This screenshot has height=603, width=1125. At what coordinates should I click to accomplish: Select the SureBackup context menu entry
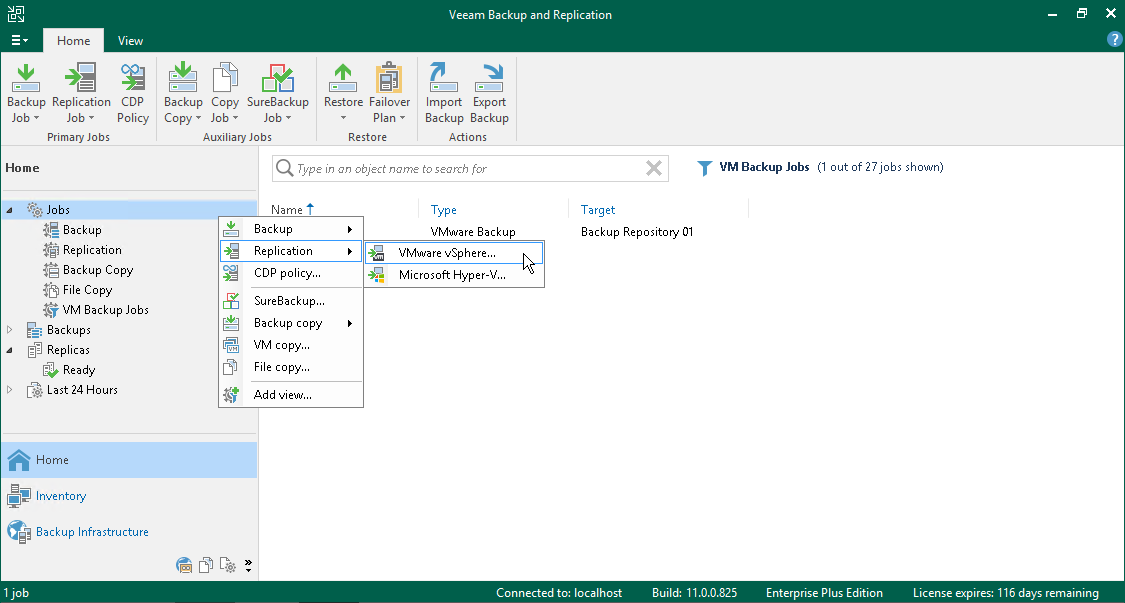[288, 301]
